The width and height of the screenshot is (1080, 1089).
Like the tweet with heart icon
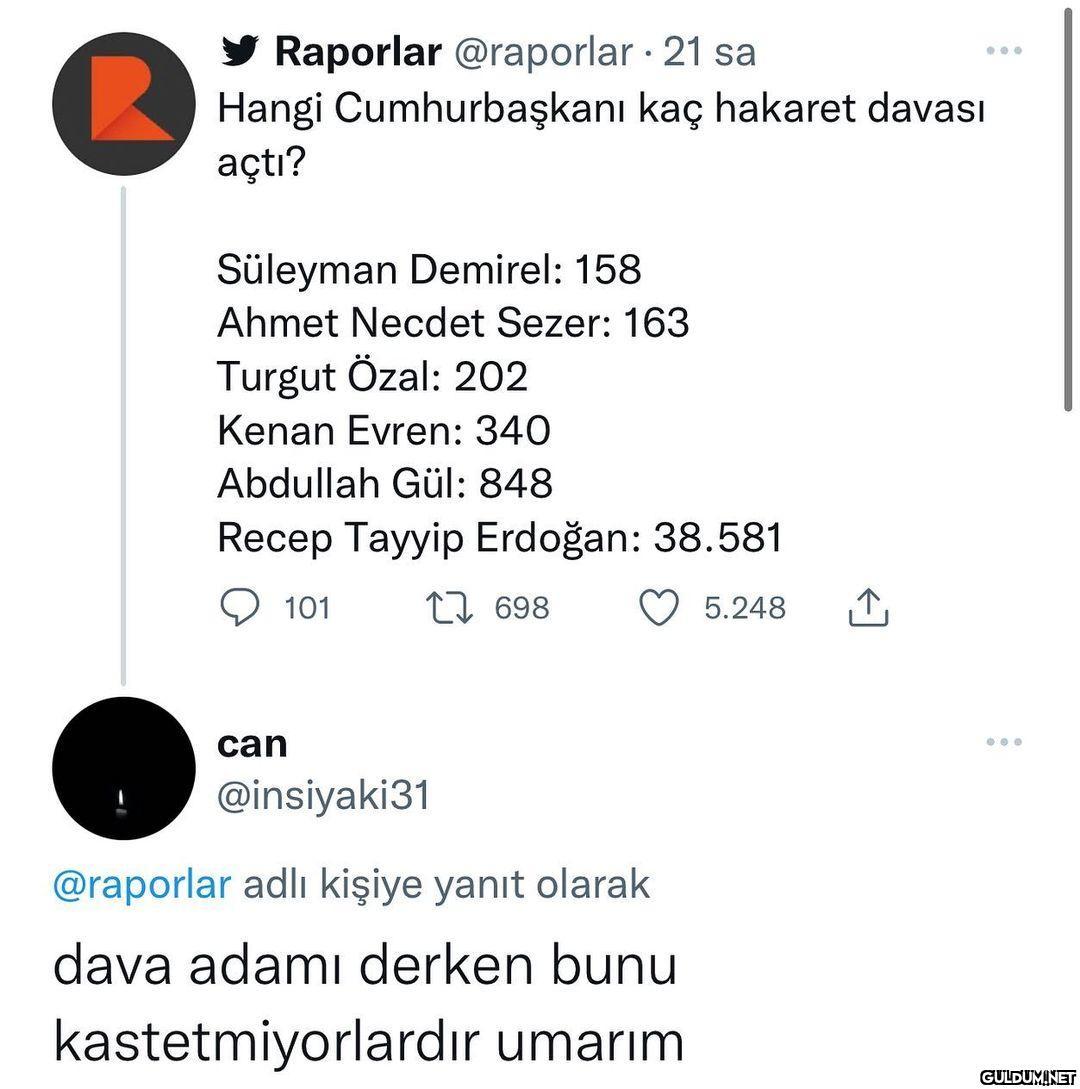point(658,608)
